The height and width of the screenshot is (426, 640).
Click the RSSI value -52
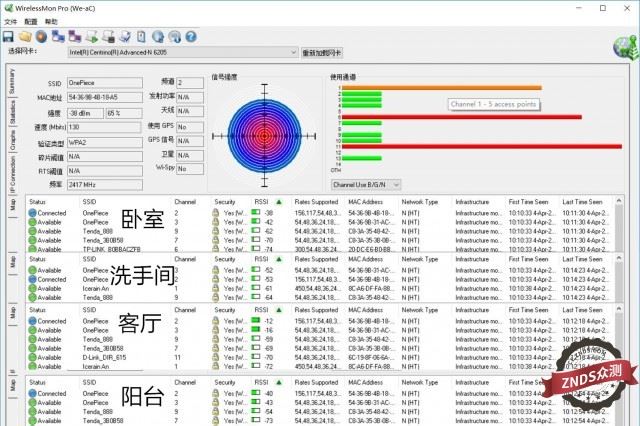click(x=268, y=270)
